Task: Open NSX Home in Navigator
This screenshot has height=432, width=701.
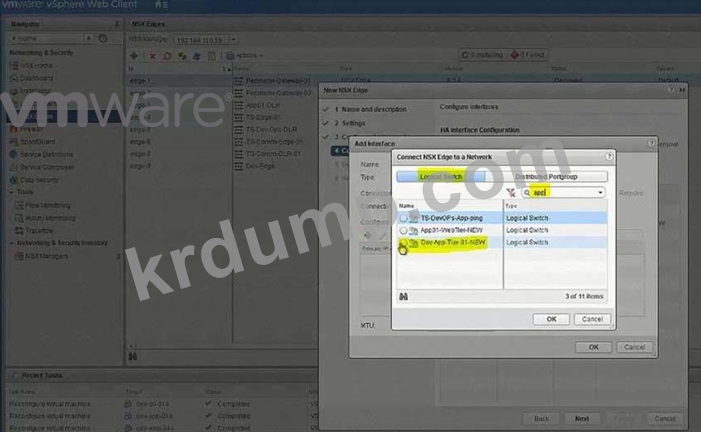Action: pos(38,65)
